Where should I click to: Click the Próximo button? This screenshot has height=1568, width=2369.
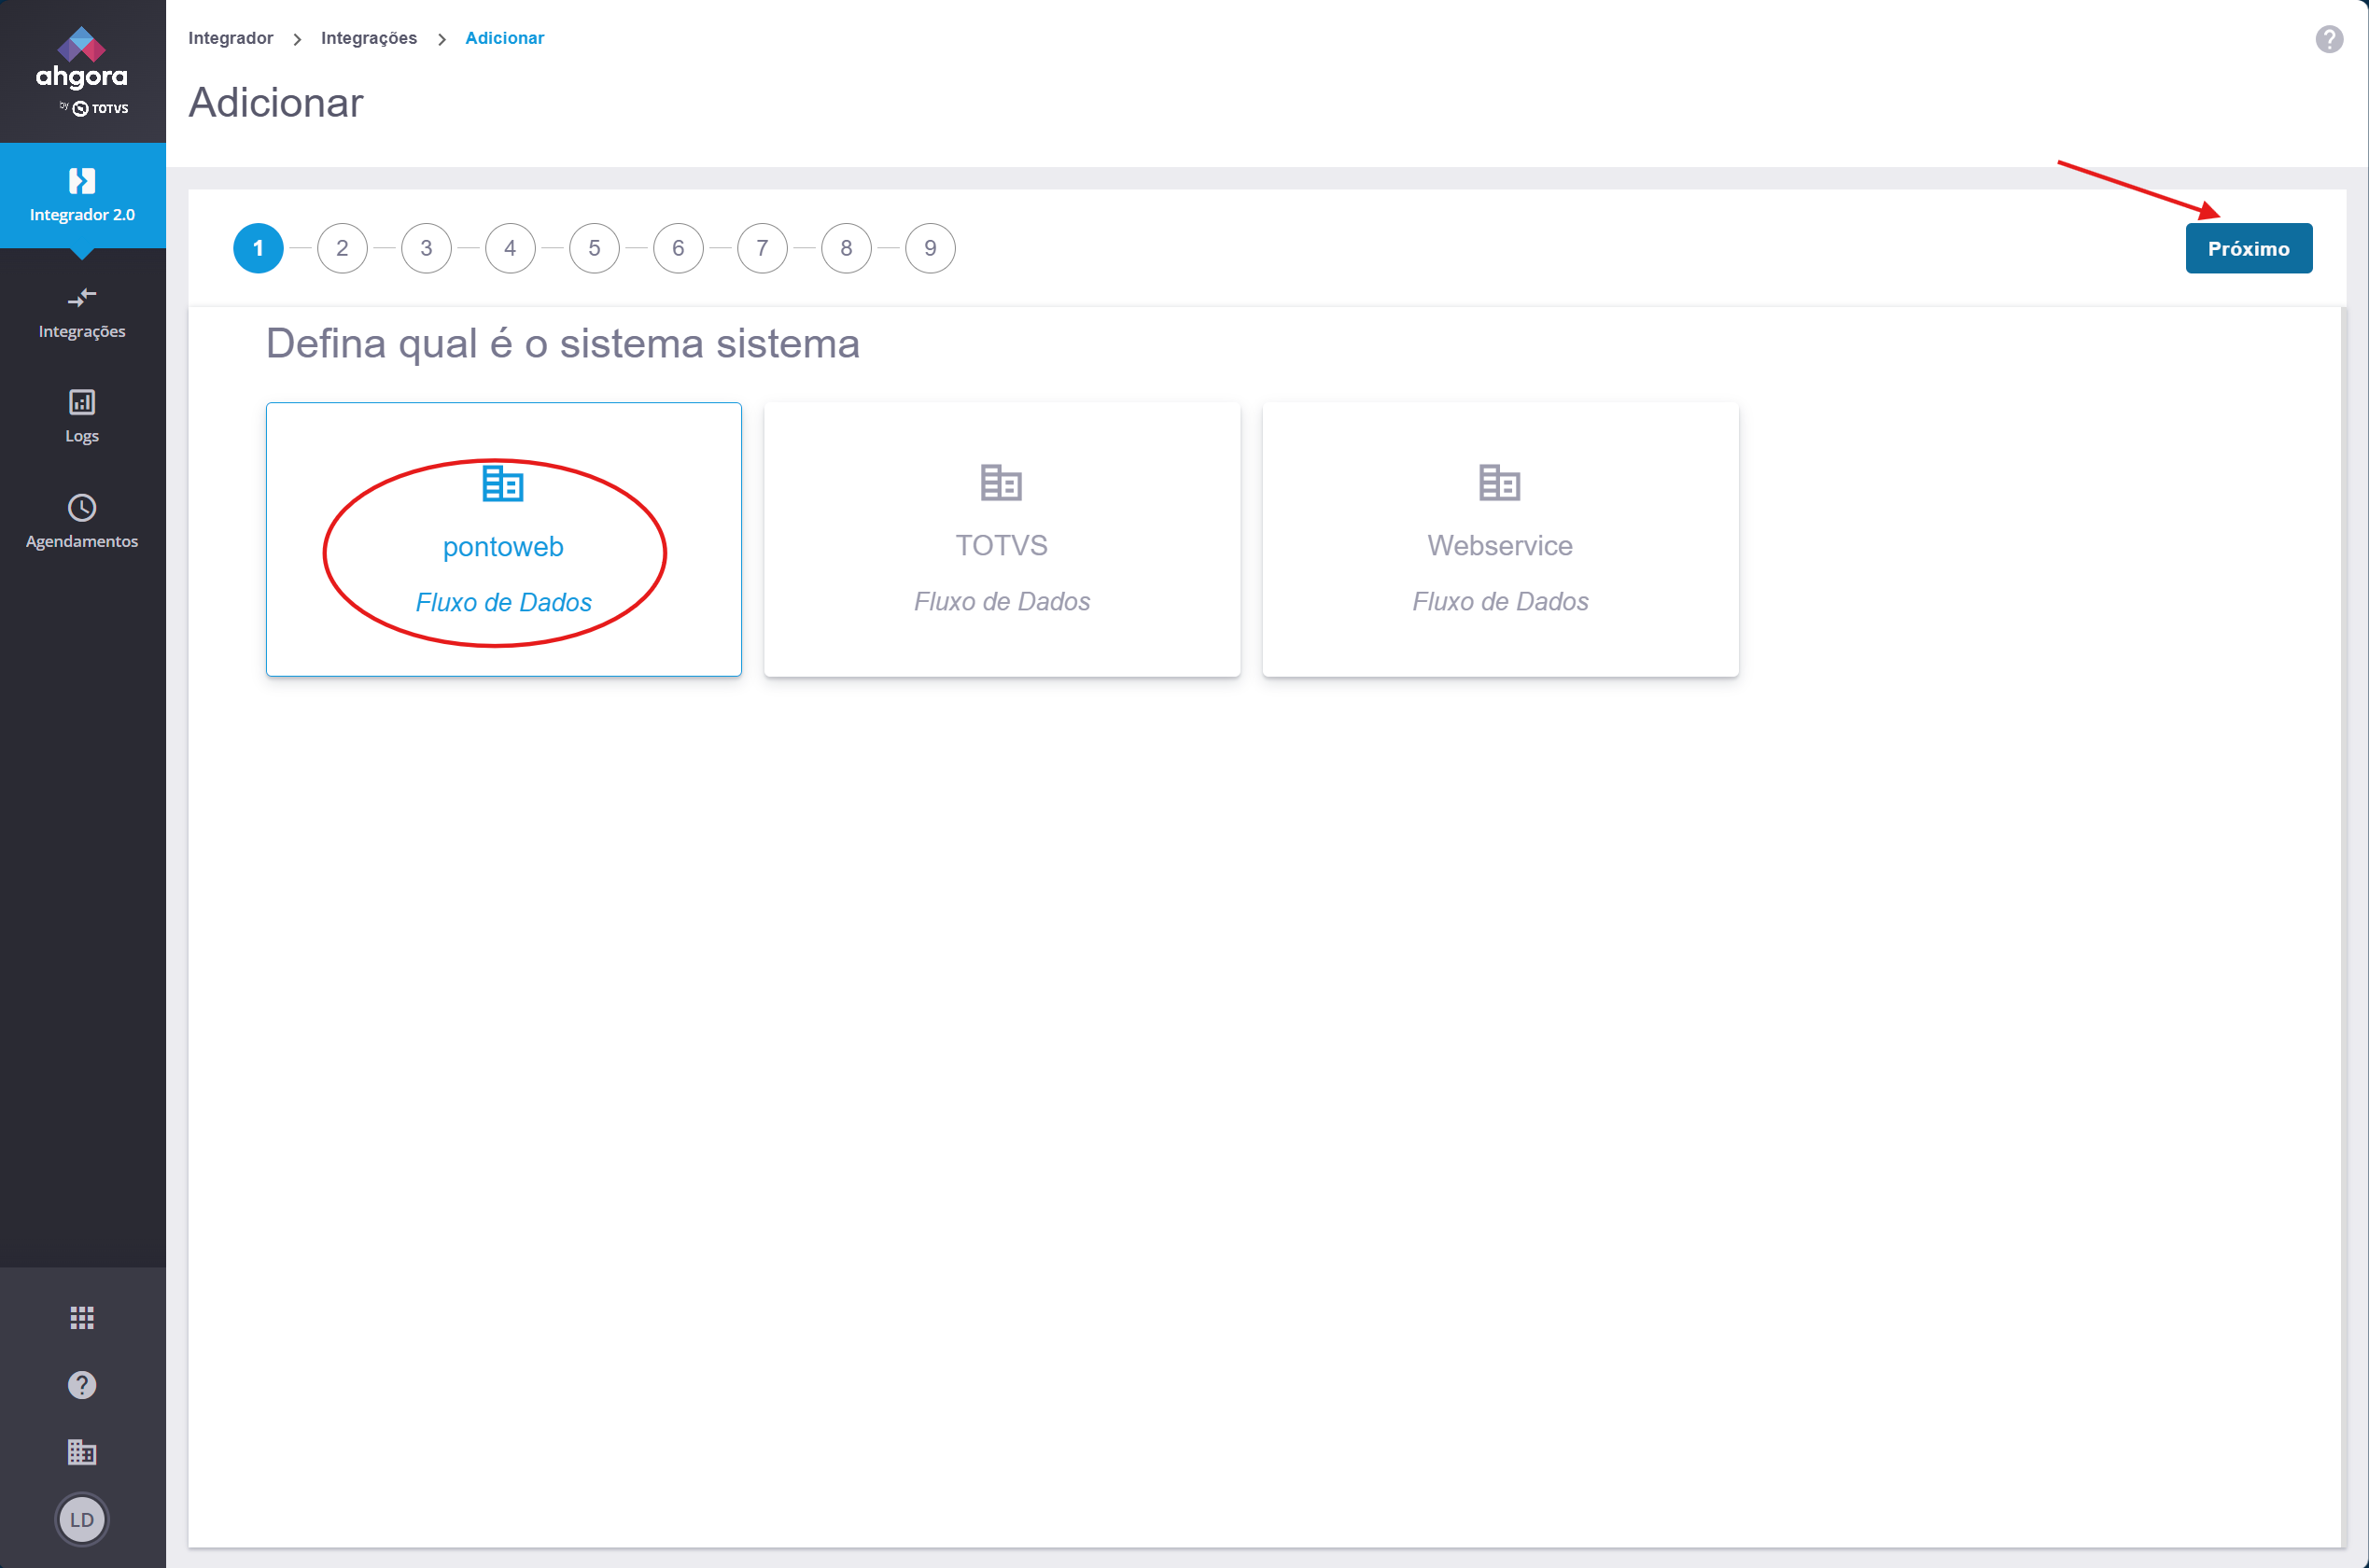pyautogui.click(x=2248, y=248)
